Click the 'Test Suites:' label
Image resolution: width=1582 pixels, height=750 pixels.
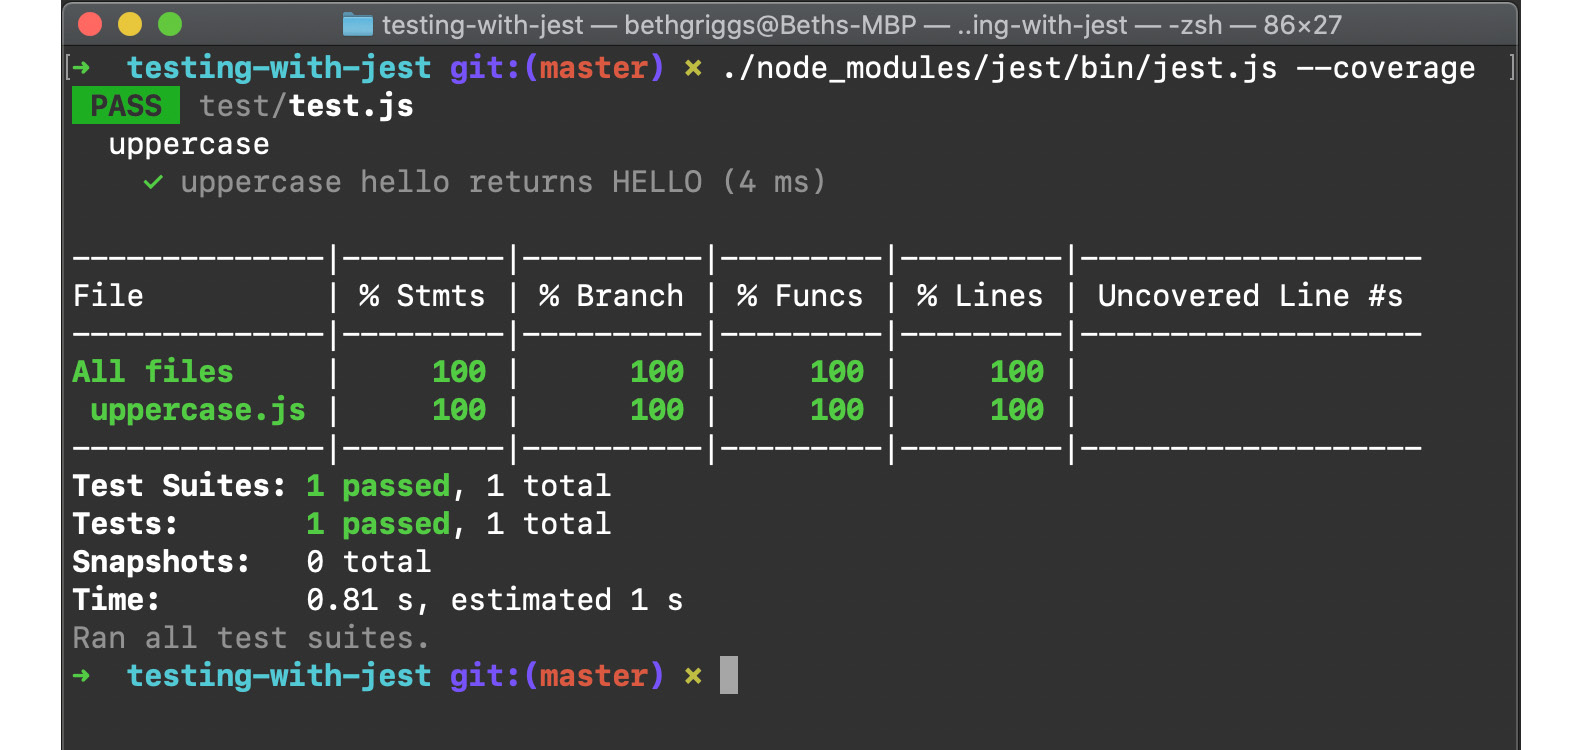pos(179,486)
